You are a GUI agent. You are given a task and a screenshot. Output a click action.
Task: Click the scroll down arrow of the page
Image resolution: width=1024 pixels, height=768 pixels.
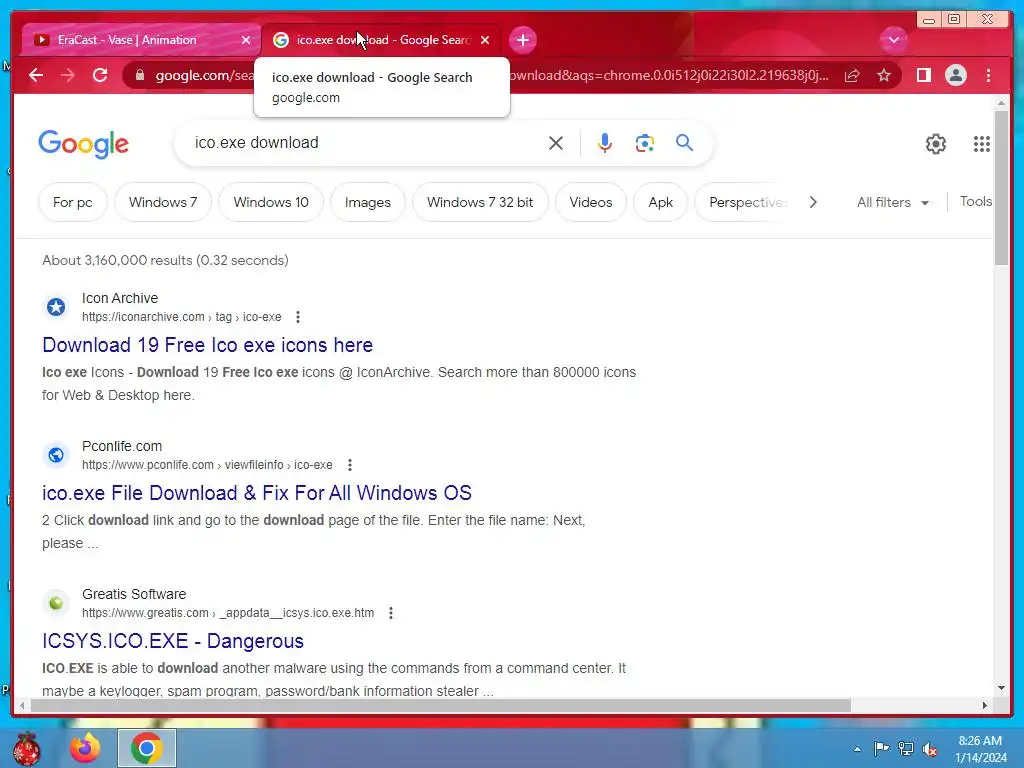[1001, 688]
